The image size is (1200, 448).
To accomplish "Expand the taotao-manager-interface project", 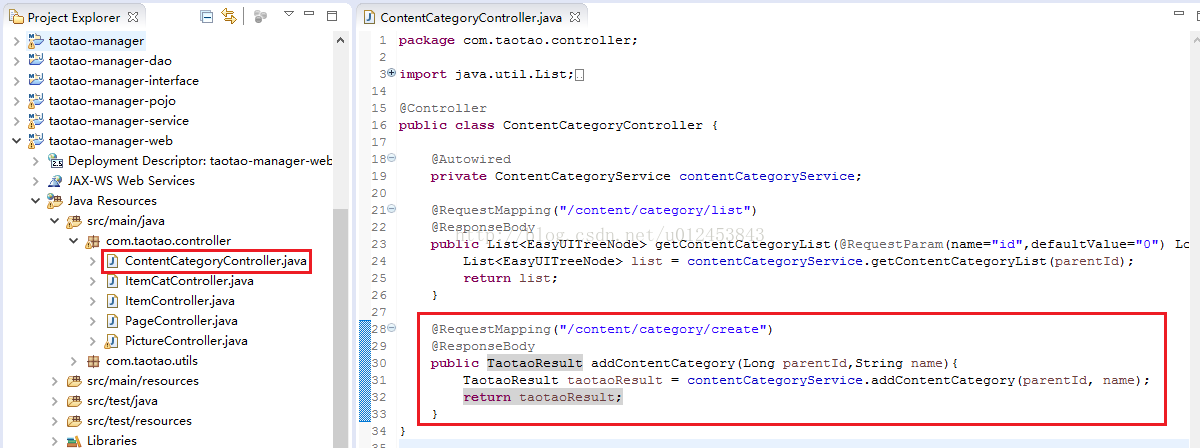I will [x=15, y=81].
